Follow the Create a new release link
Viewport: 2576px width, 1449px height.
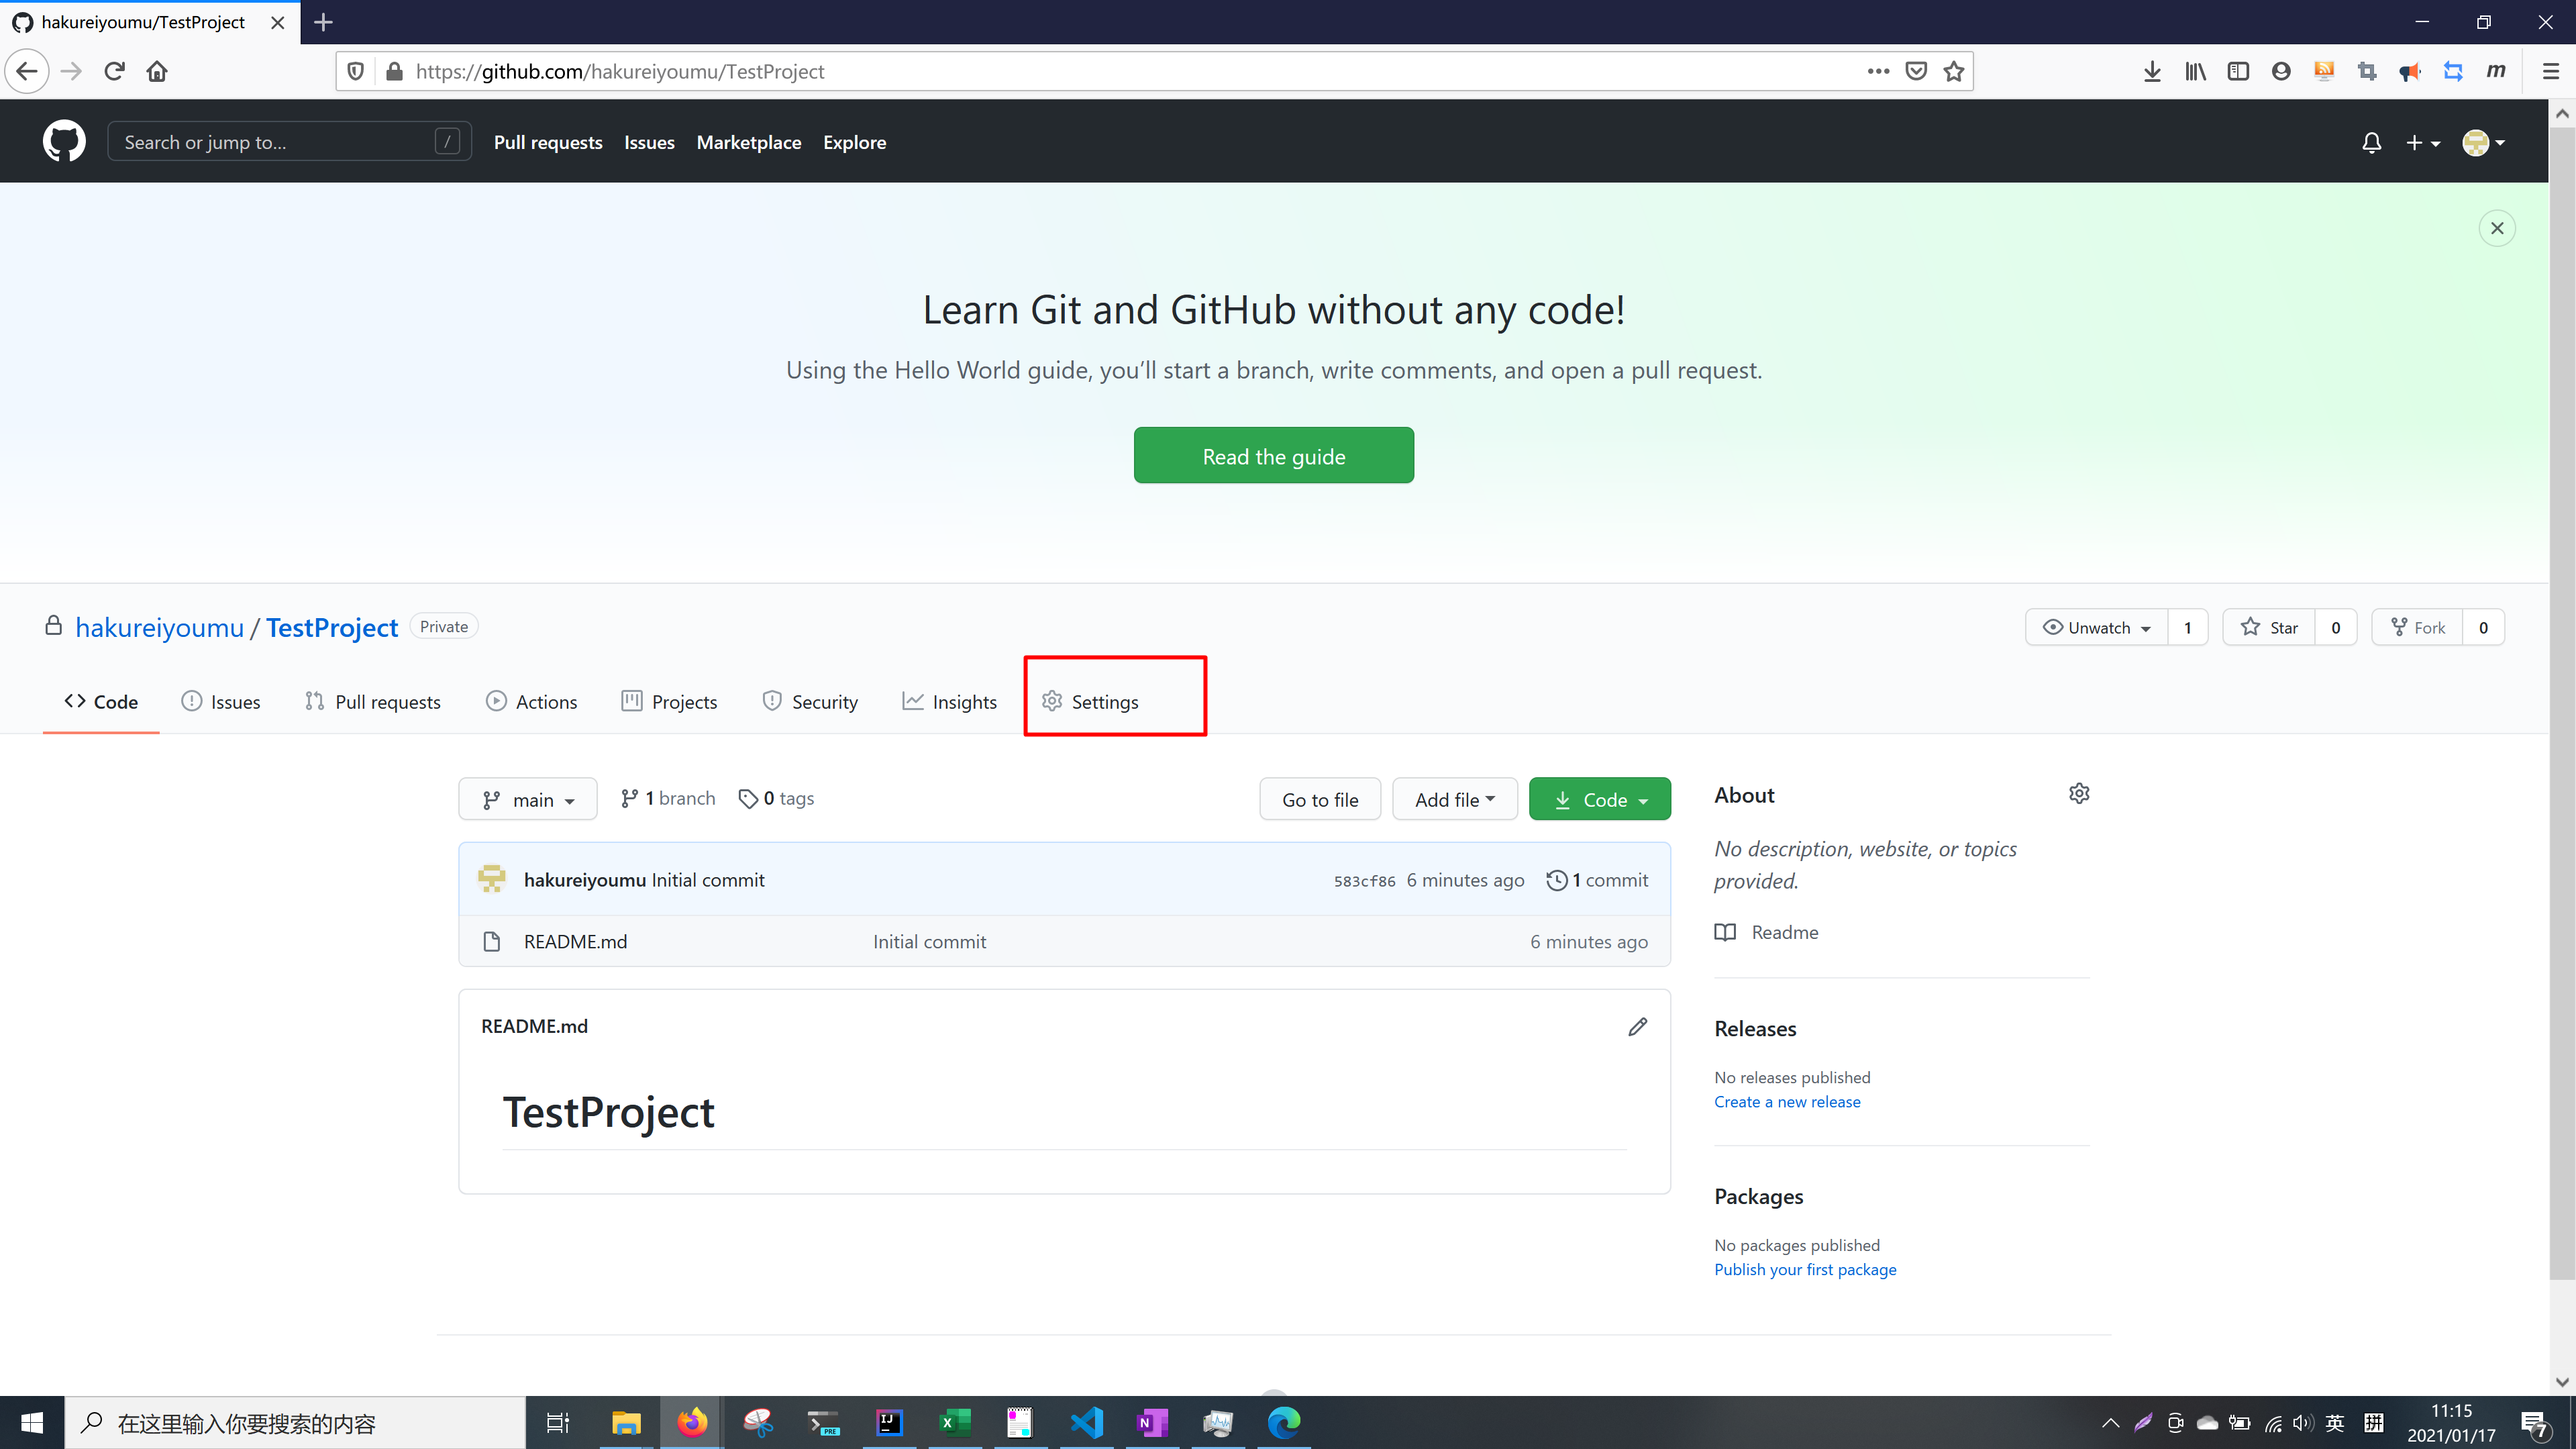1787,1102
